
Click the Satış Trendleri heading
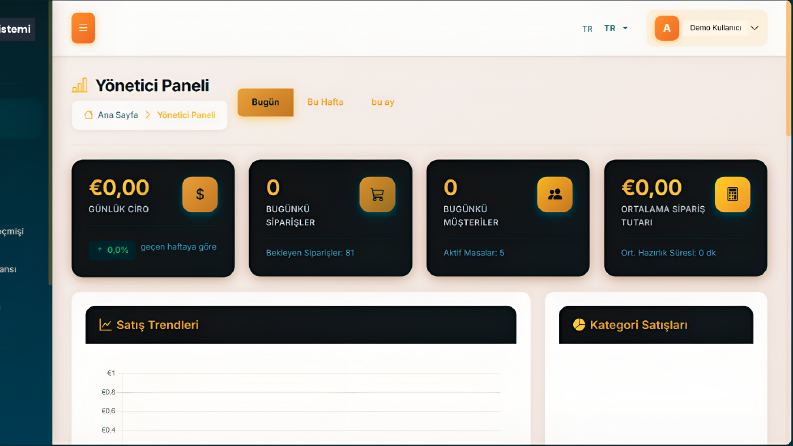coord(157,325)
